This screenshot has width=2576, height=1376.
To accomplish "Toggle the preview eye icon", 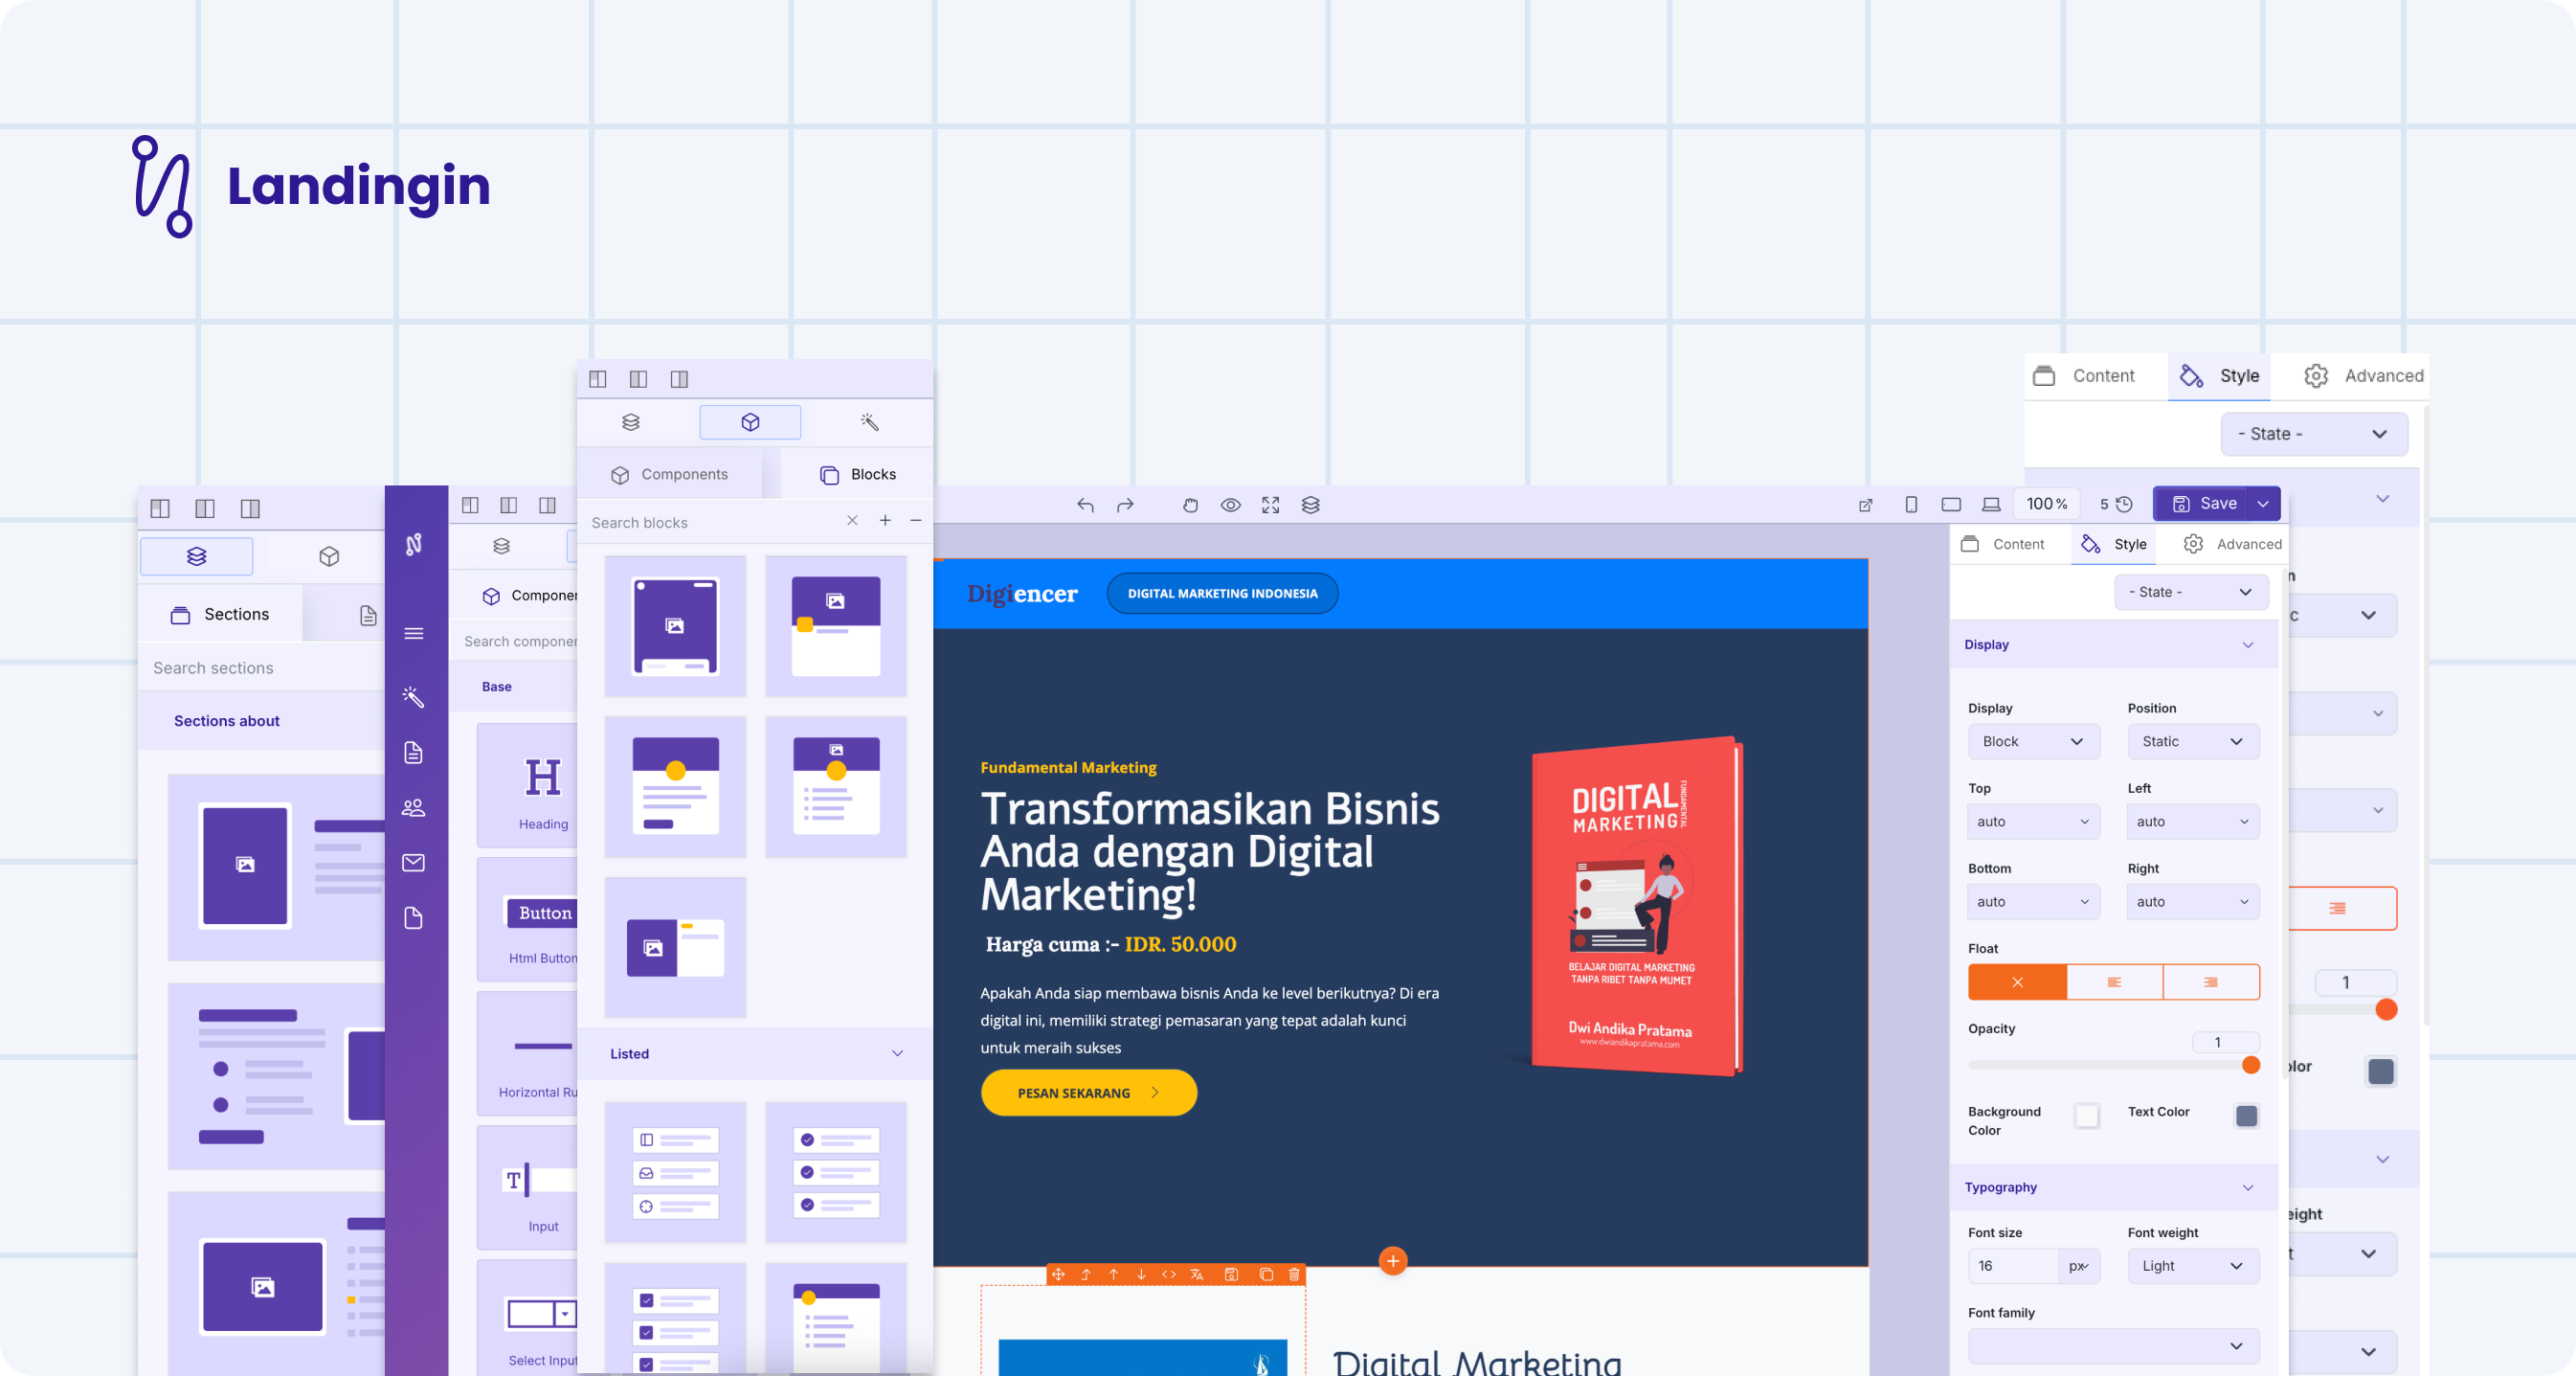I will coord(1230,505).
